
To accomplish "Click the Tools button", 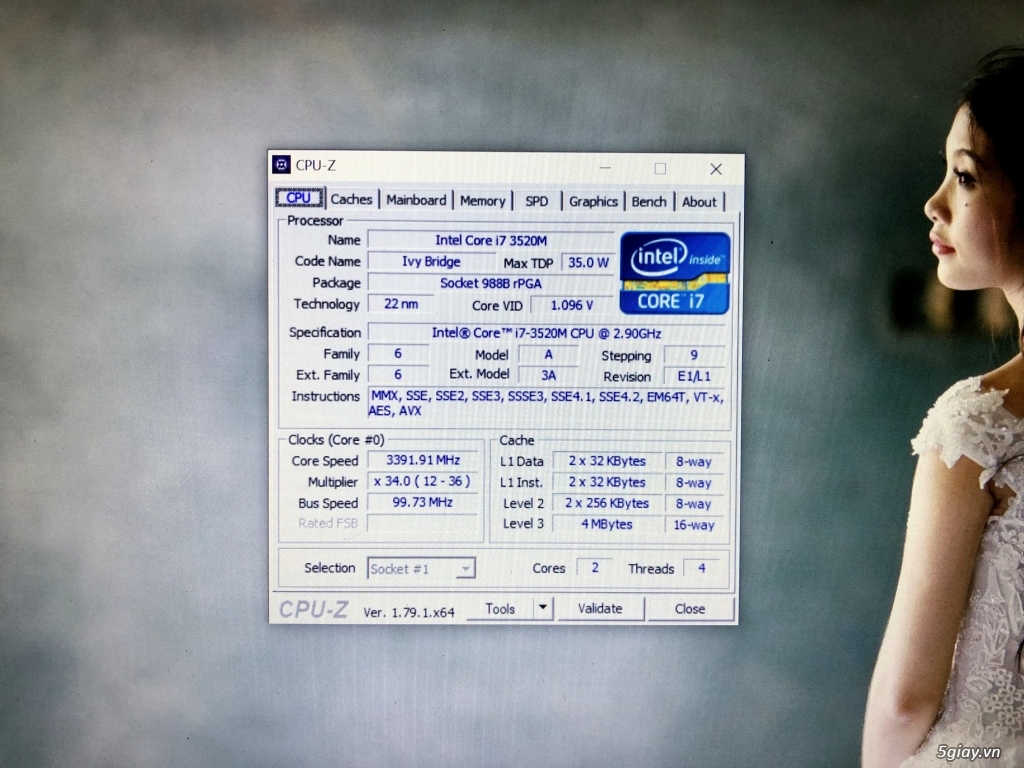I will (x=500, y=609).
